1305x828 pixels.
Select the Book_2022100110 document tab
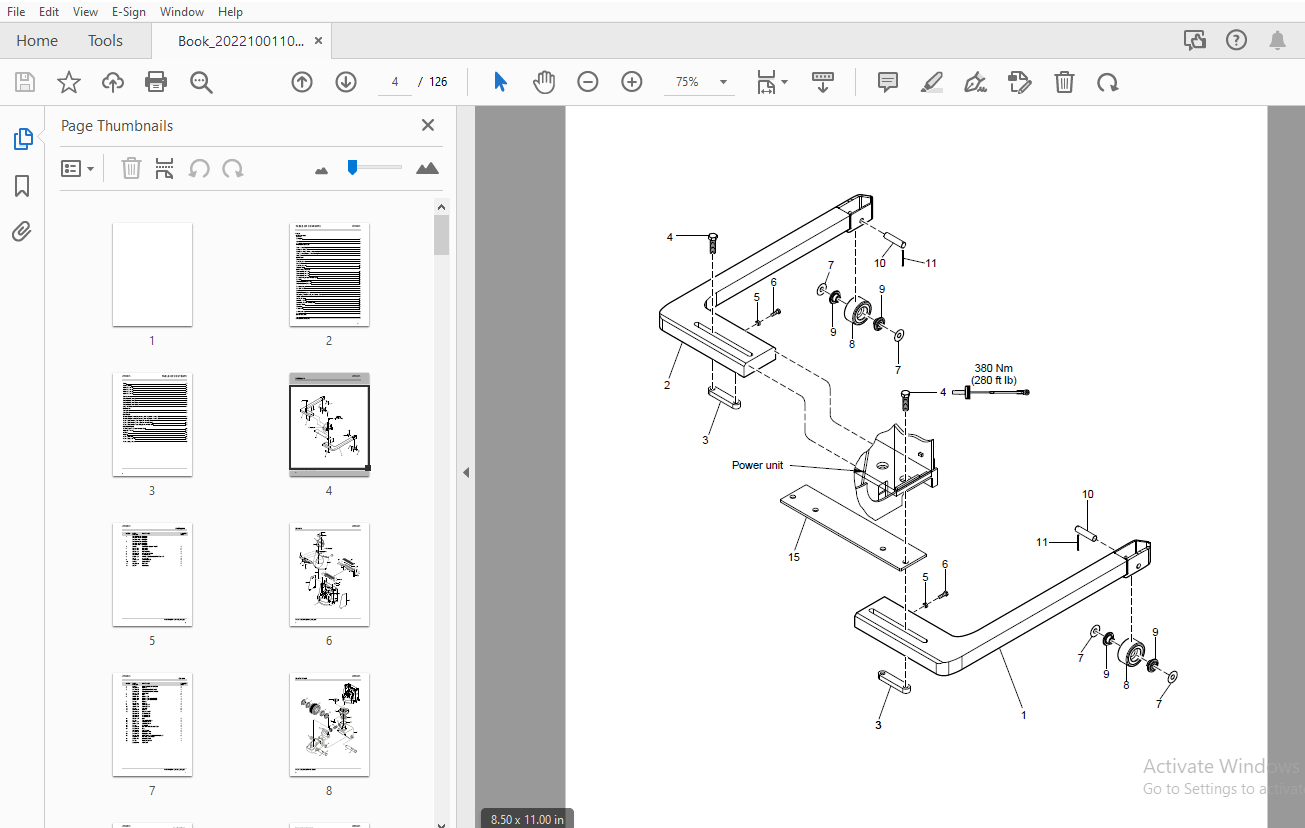pyautogui.click(x=241, y=41)
